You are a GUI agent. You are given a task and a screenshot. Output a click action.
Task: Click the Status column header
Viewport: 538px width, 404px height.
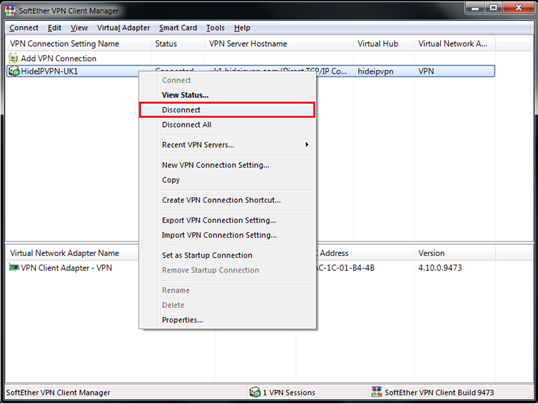178,44
